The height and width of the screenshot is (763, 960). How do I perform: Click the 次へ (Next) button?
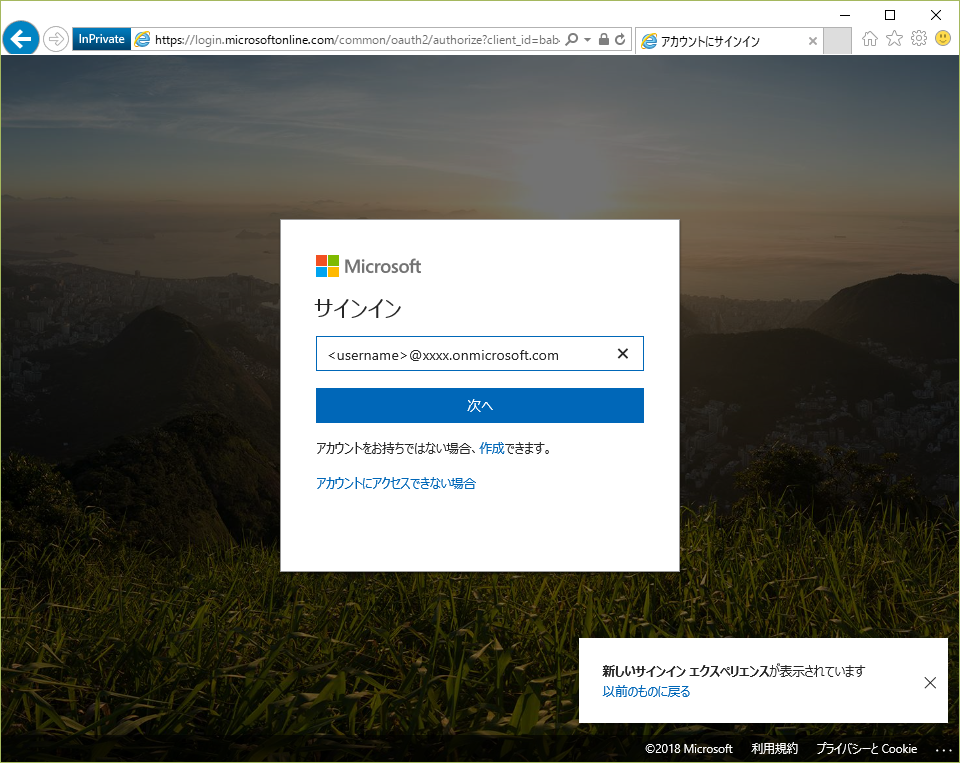click(479, 405)
